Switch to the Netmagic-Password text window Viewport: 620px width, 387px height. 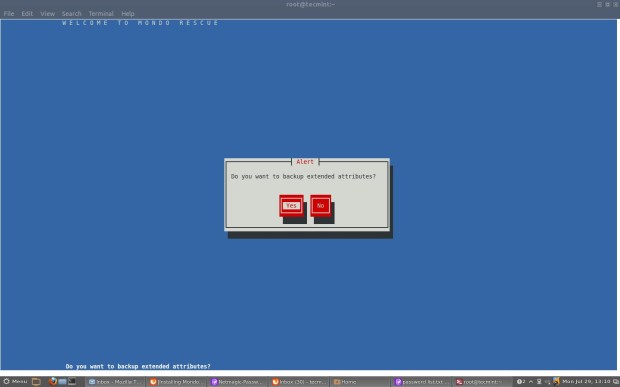coord(238,382)
